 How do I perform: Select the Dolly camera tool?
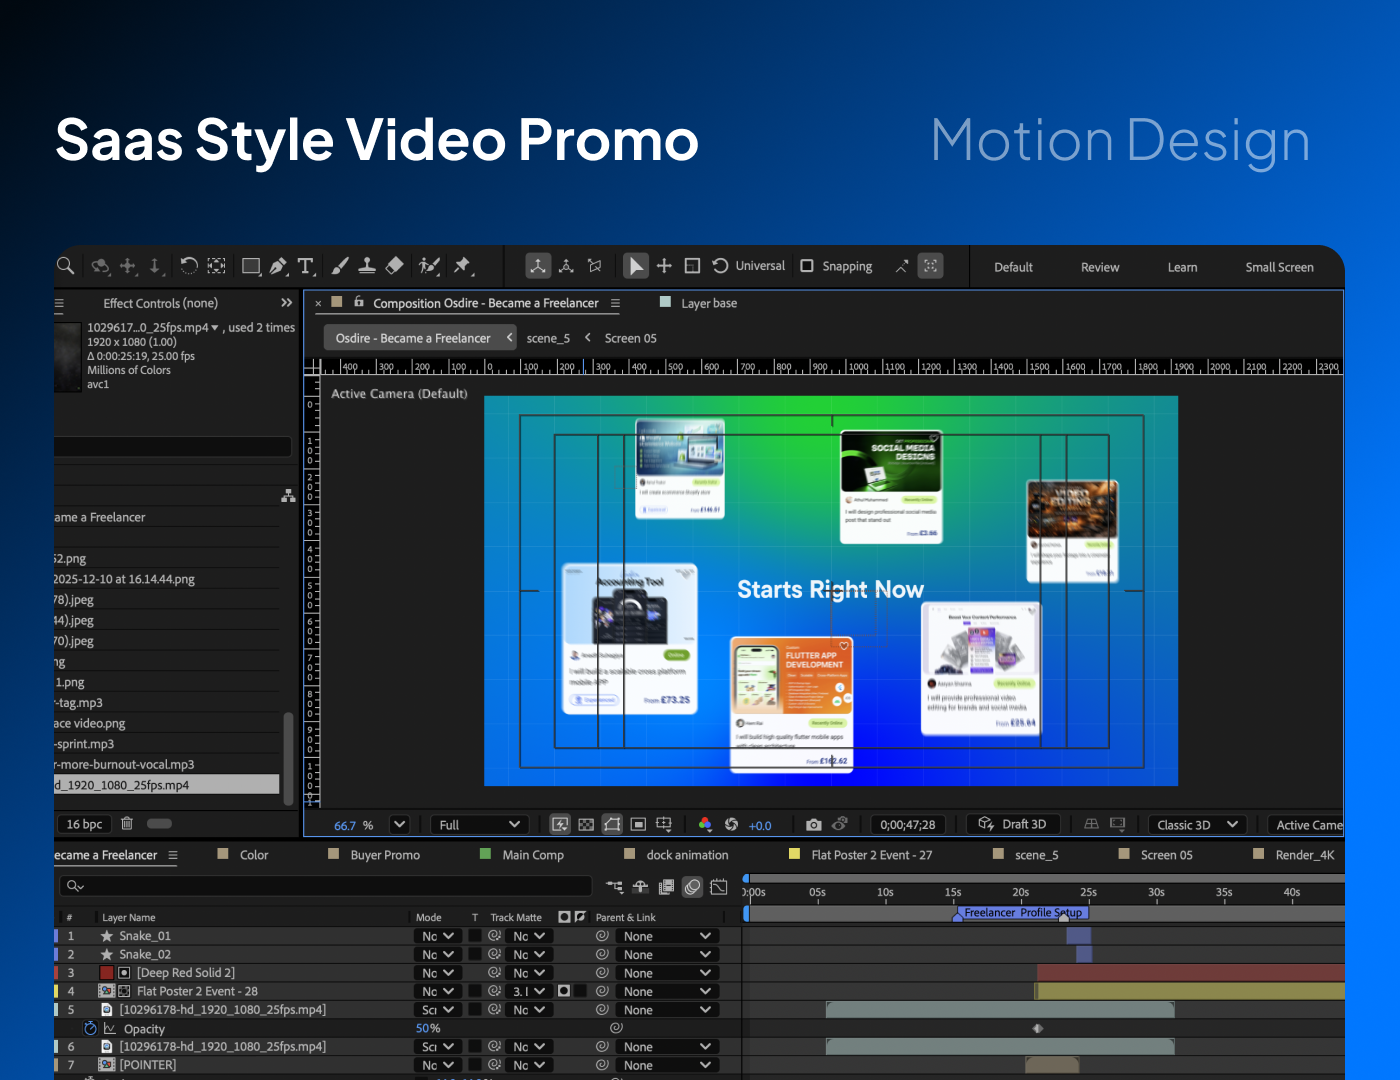point(155,266)
